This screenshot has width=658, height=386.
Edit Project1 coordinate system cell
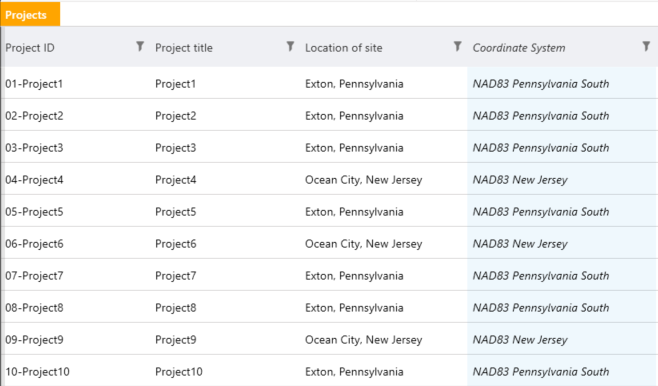pos(562,83)
